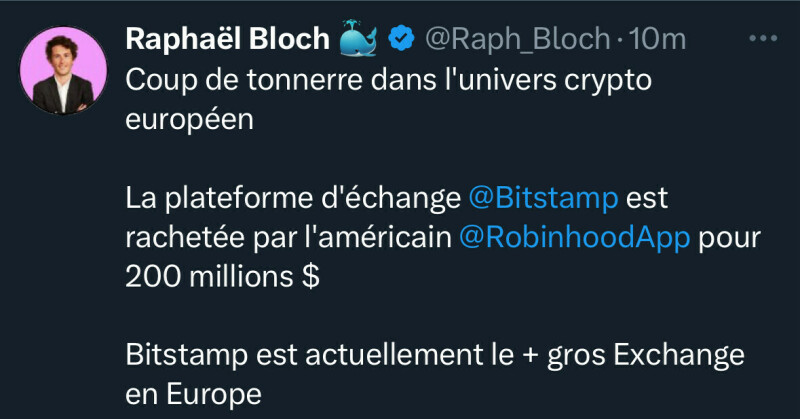Open the three-dot more options menu
800x419 pixels.
(x=763, y=38)
